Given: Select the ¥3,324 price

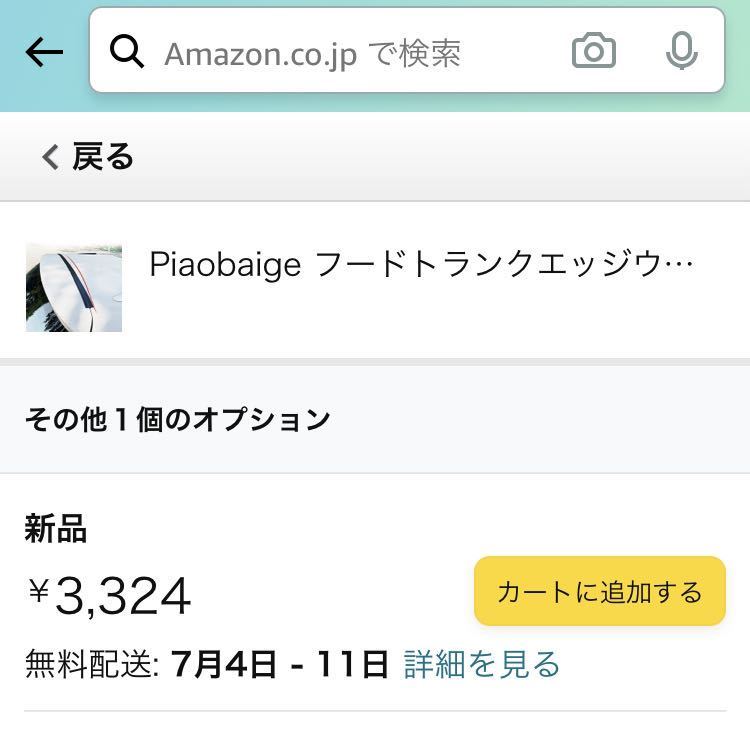Looking at the screenshot, I should [109, 596].
